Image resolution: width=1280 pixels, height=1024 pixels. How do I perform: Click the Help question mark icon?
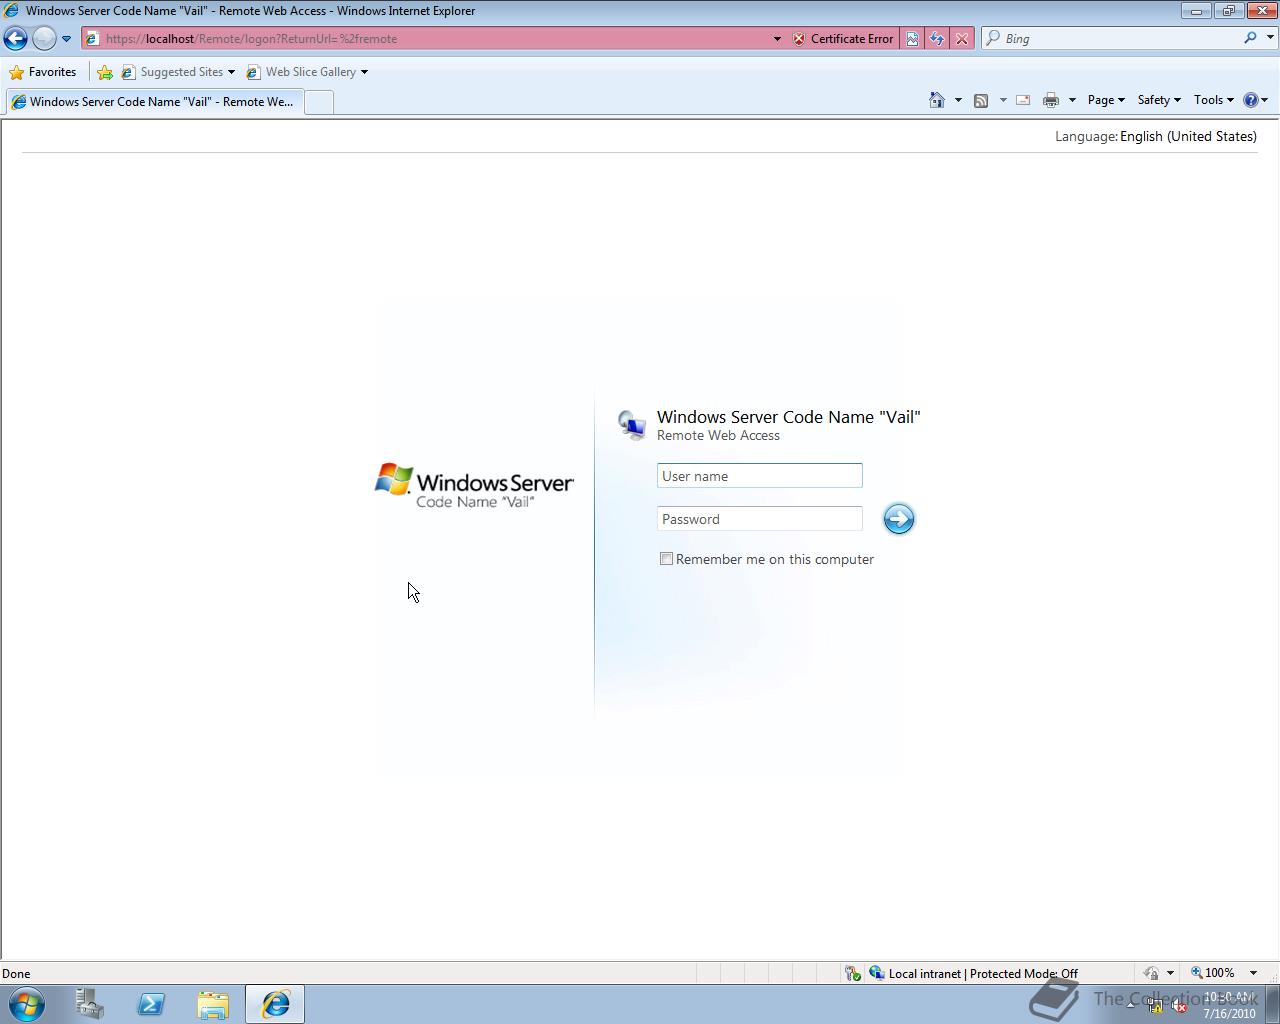(1250, 100)
